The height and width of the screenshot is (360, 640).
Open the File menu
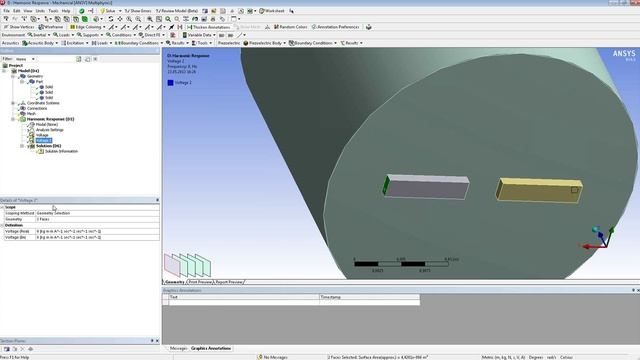point(7,11)
